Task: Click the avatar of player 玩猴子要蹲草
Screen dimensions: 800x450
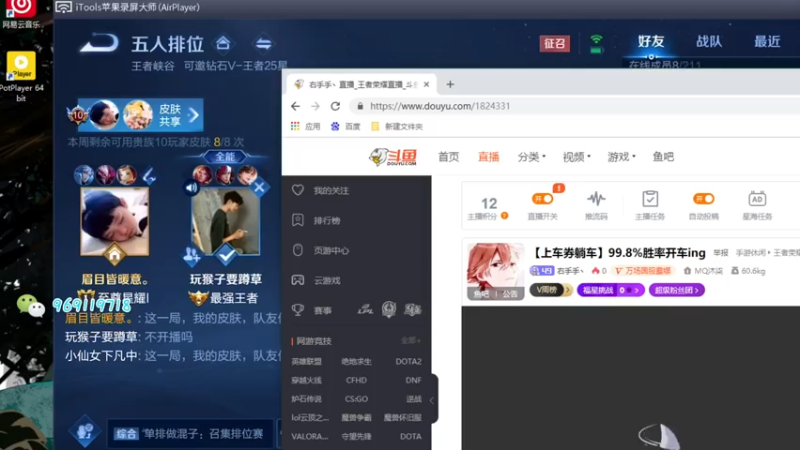Action: click(226, 221)
